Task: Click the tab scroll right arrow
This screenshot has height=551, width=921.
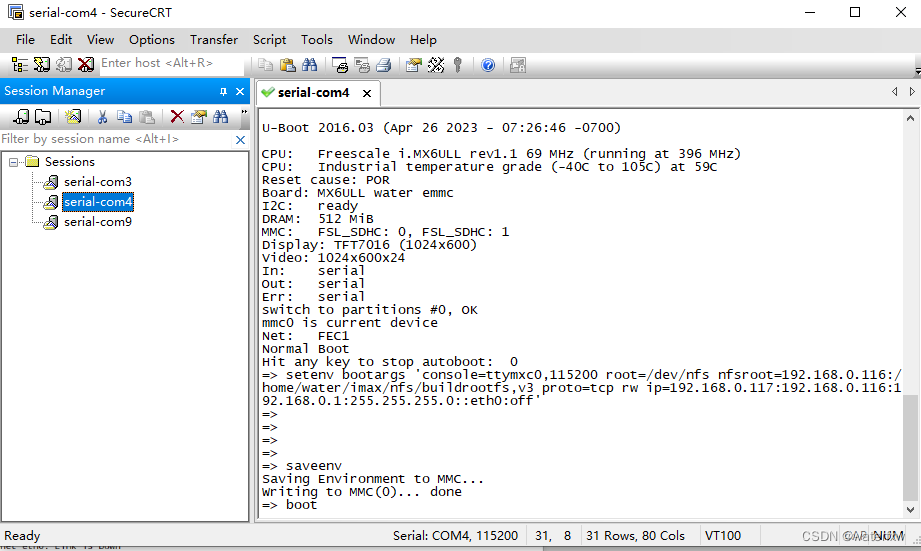Action: 912,92
